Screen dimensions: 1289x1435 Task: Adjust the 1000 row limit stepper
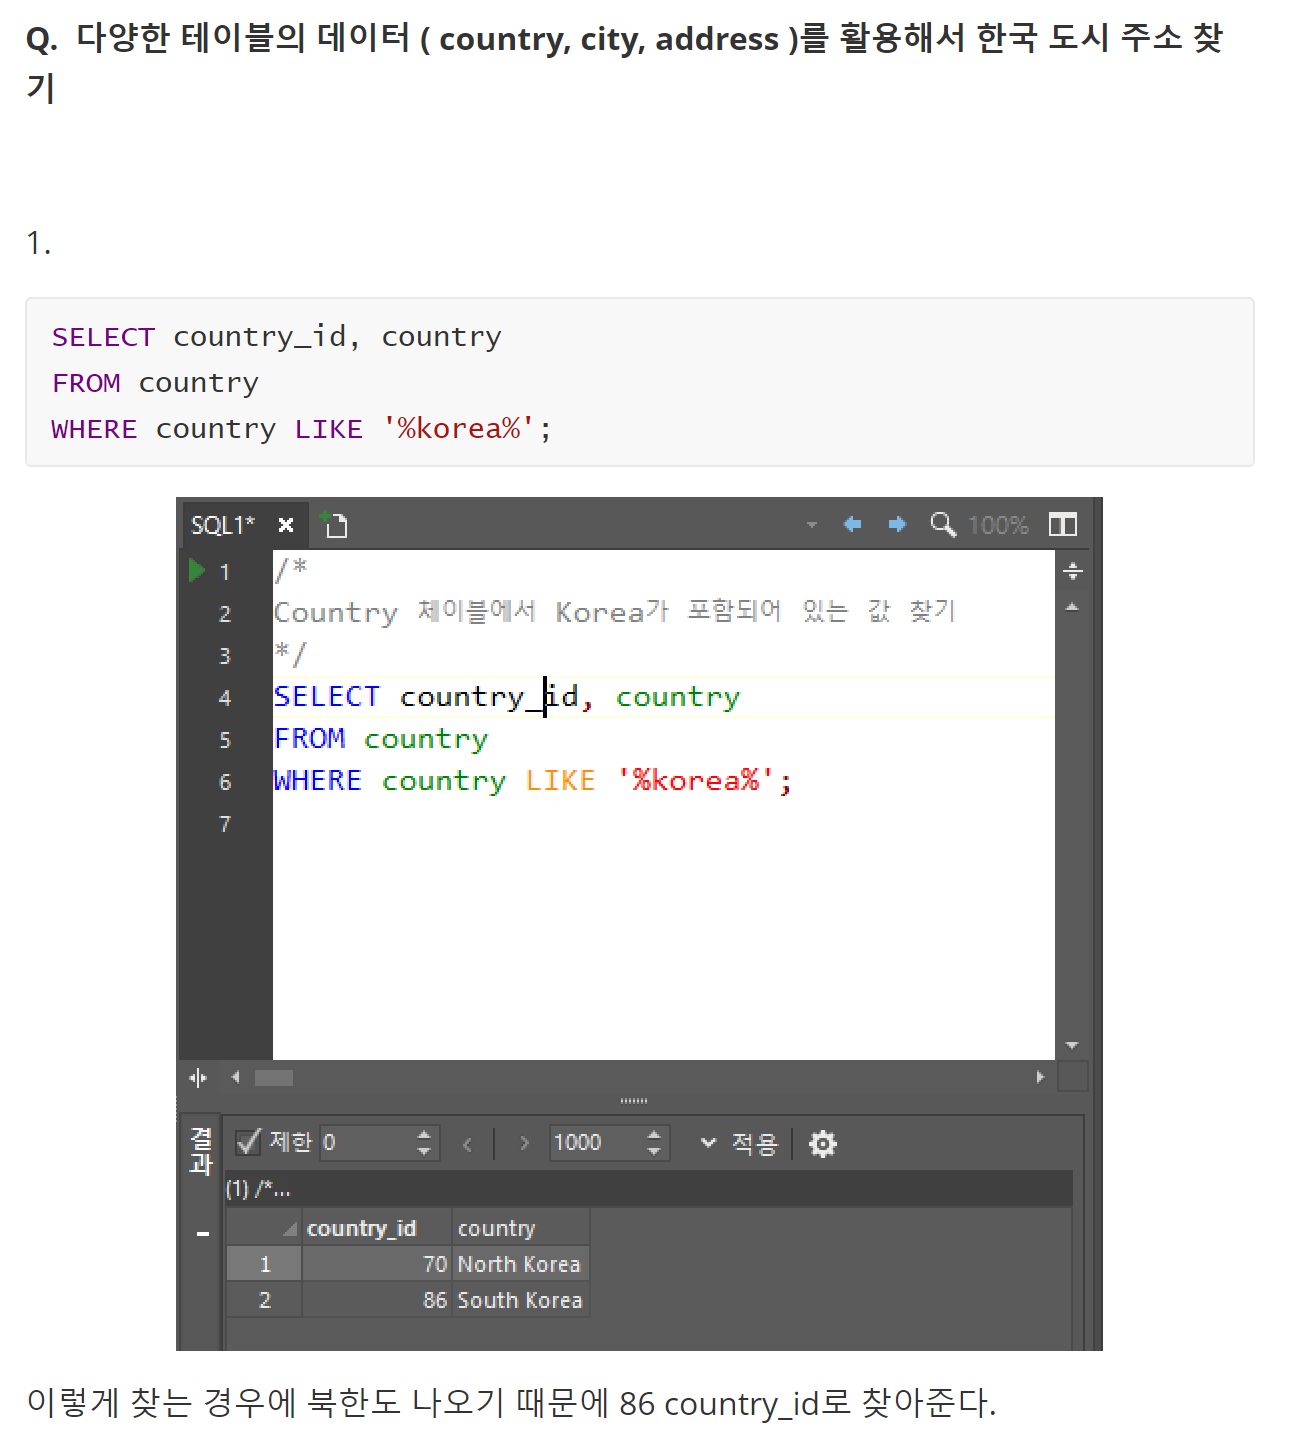tap(654, 1142)
